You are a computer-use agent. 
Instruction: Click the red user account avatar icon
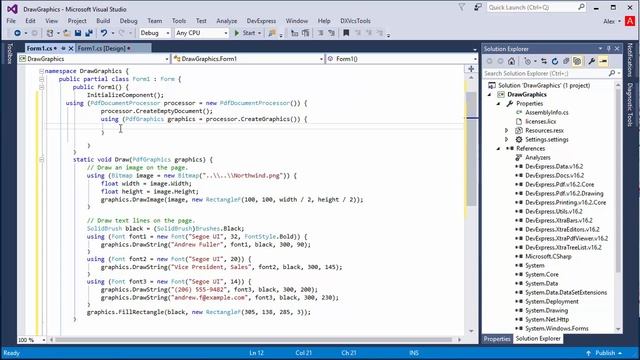click(x=630, y=21)
